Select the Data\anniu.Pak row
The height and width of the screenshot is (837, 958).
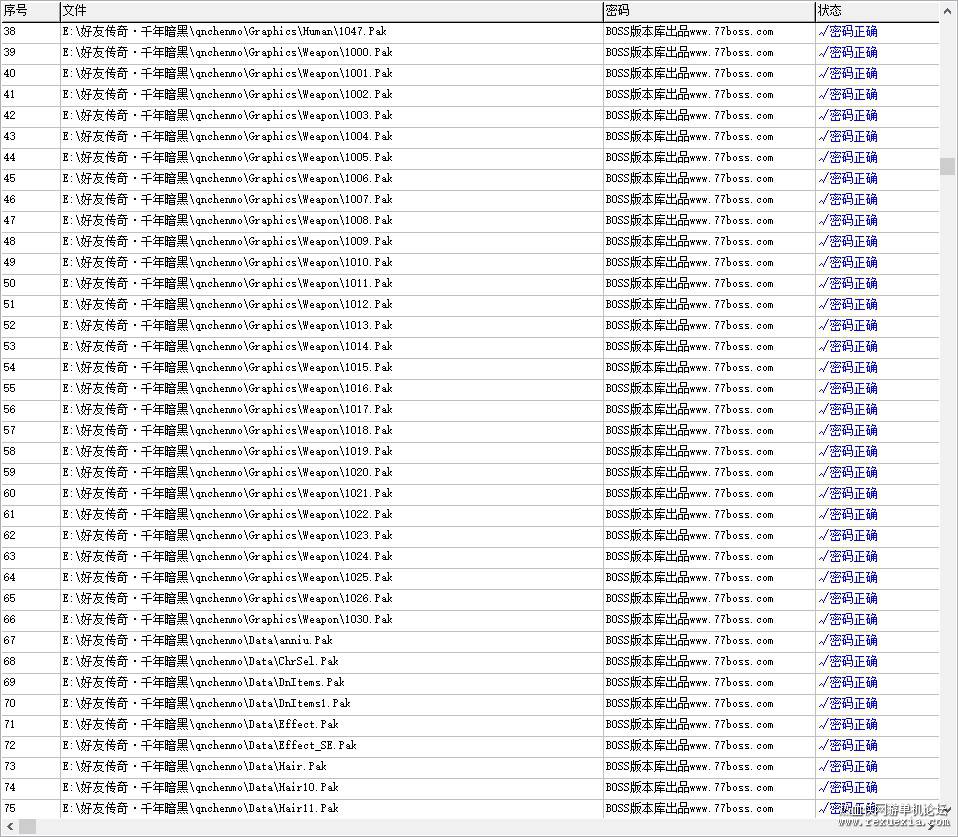click(x=470, y=640)
